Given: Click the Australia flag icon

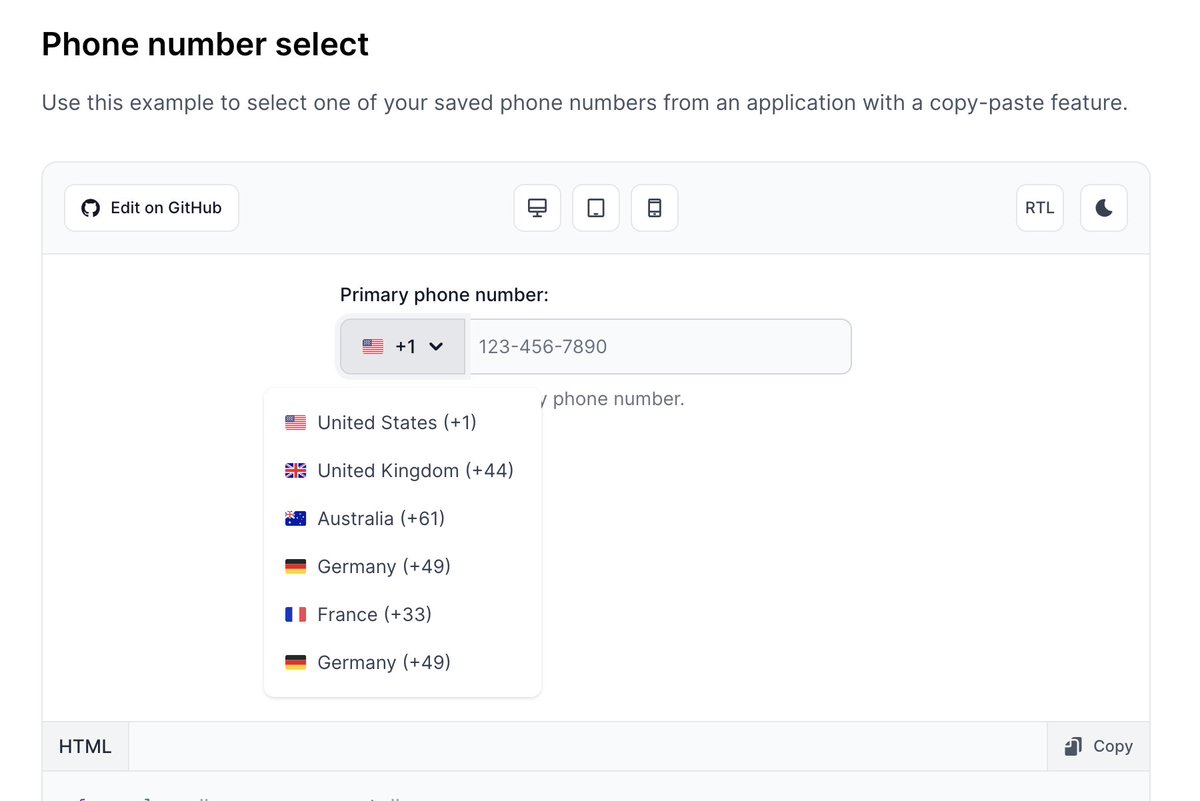Looking at the screenshot, I should click(295, 519).
